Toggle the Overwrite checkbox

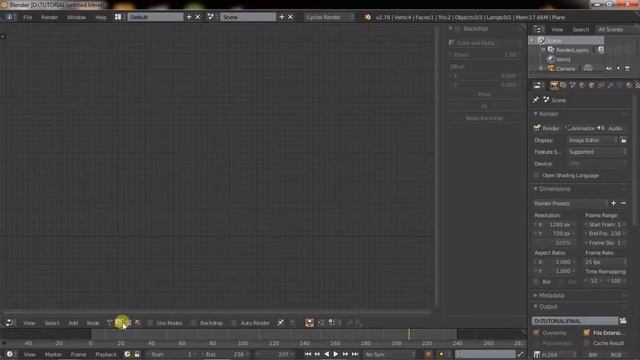pos(536,333)
